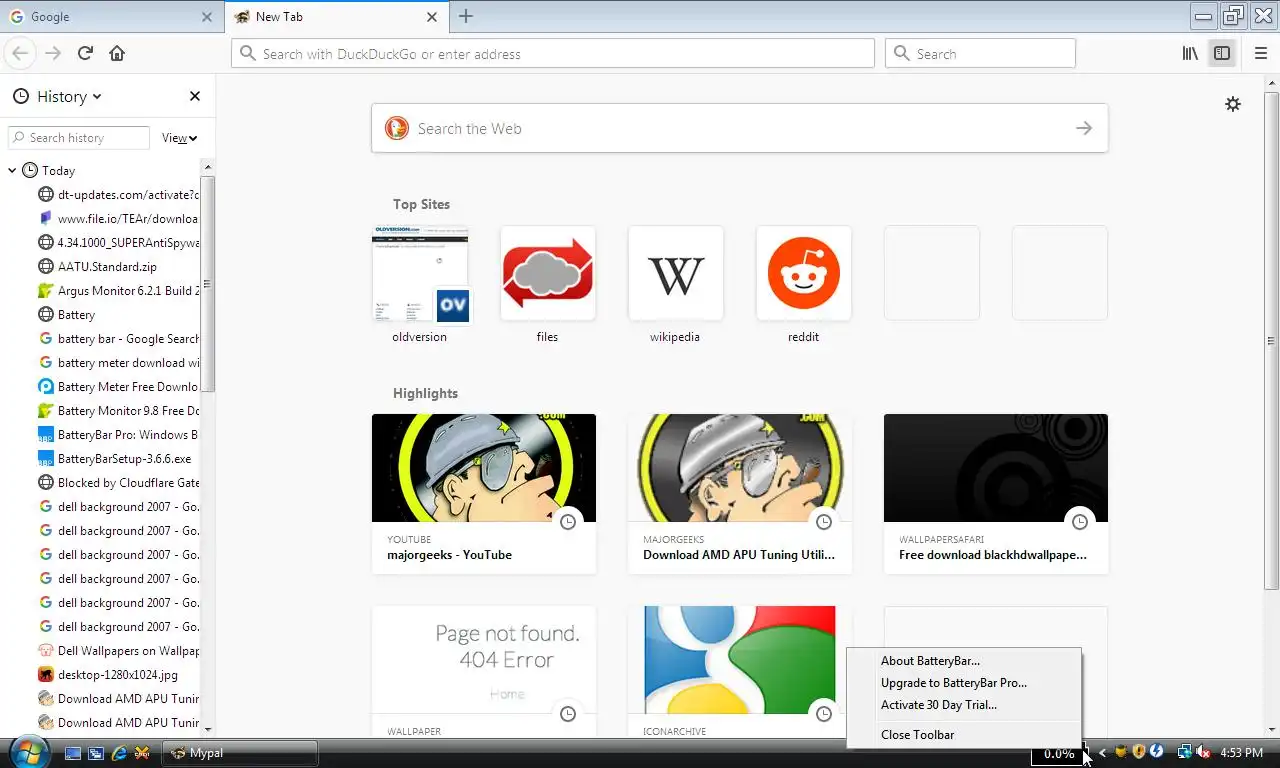Select Activate 30 Day Trial... menu item
Image resolution: width=1280 pixels, height=768 pixels.
[x=939, y=705]
